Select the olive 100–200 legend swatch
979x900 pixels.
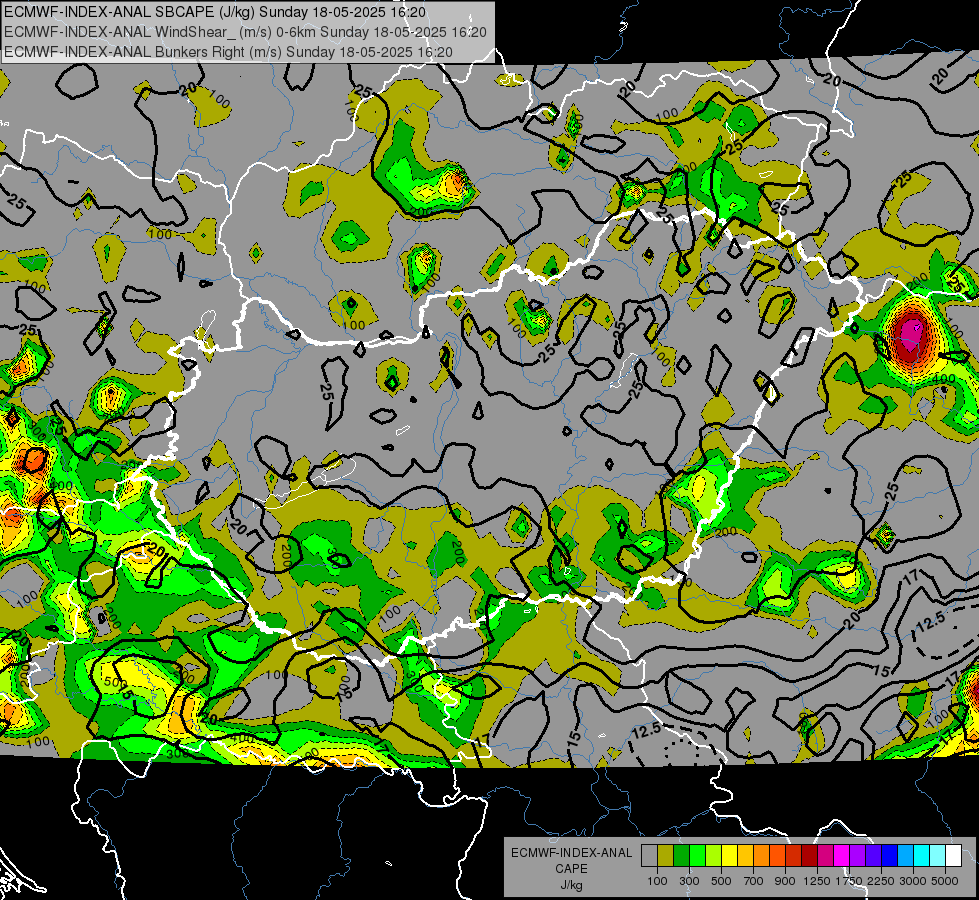666,855
